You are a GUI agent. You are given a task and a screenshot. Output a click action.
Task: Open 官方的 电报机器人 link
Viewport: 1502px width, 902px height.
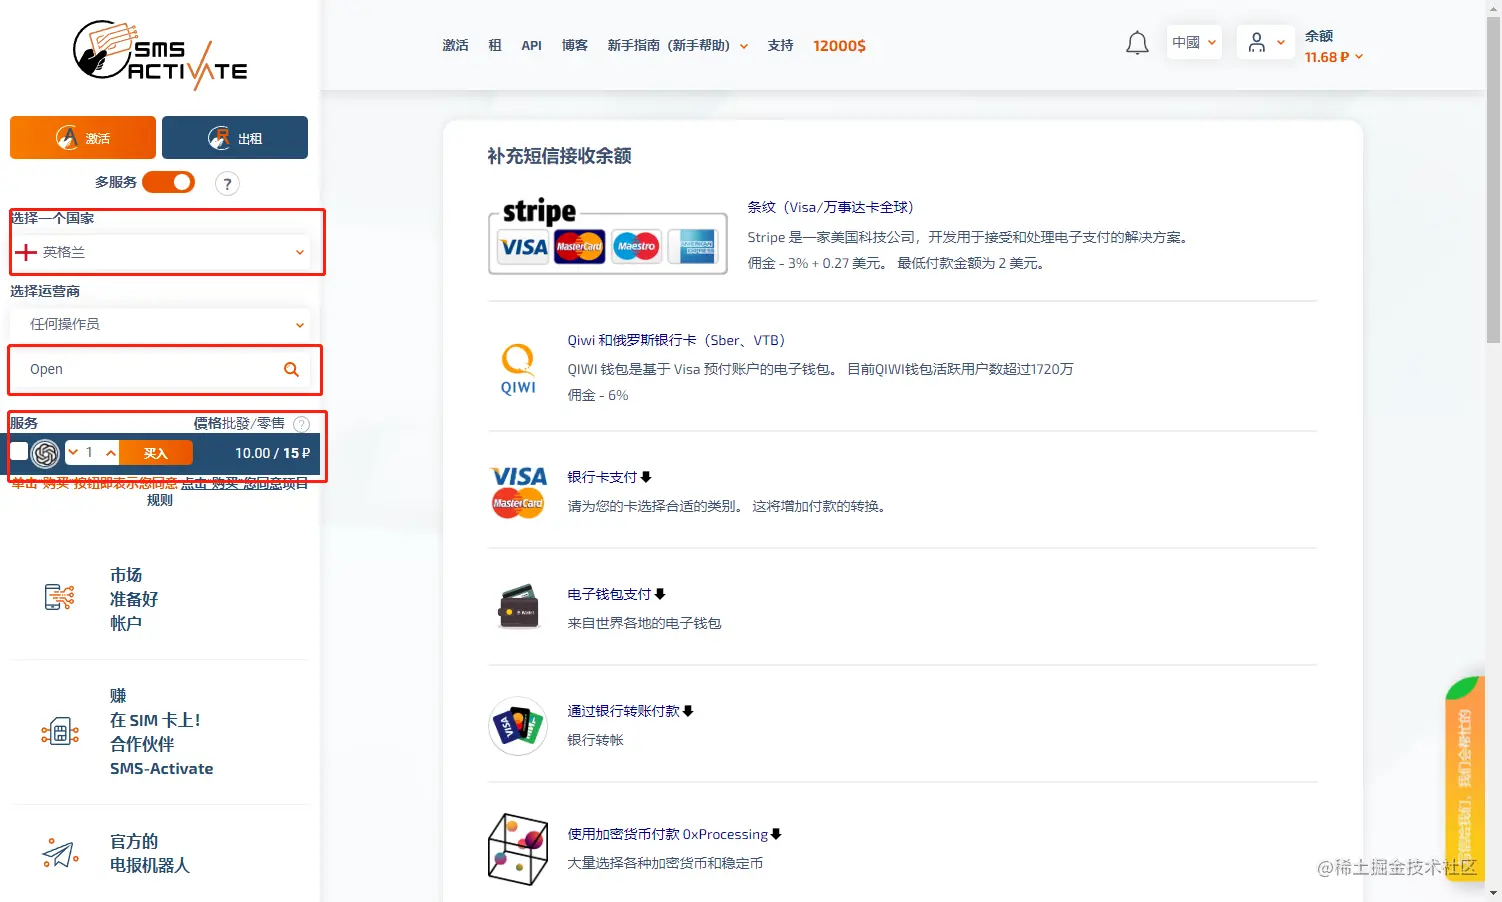pyautogui.click(x=150, y=853)
